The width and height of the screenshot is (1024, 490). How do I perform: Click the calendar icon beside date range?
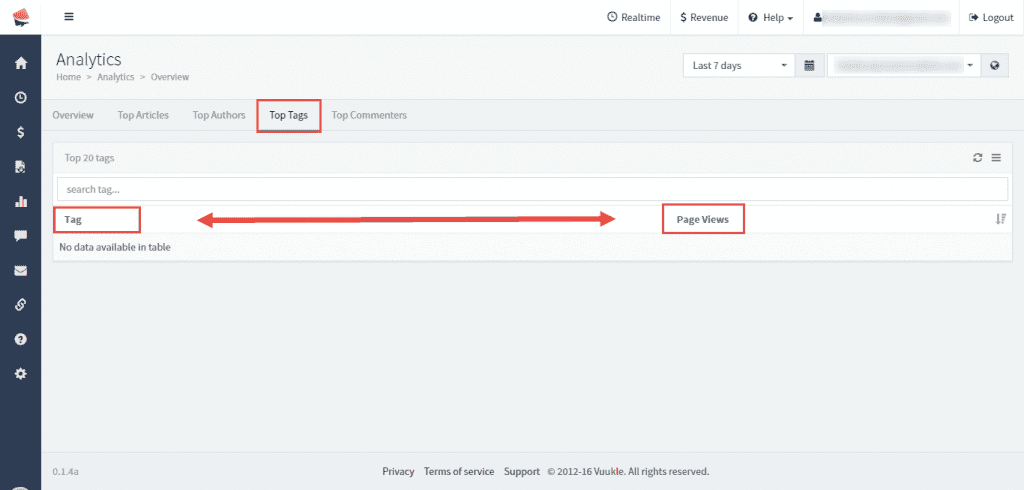(809, 66)
